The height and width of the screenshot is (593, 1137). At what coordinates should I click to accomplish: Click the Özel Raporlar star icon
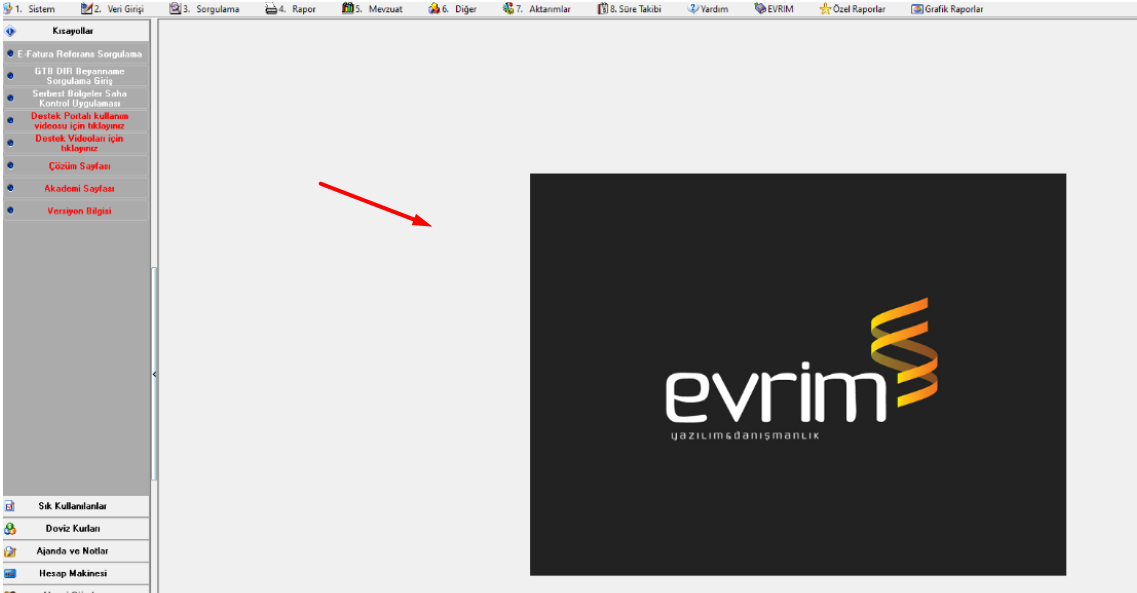(x=825, y=9)
